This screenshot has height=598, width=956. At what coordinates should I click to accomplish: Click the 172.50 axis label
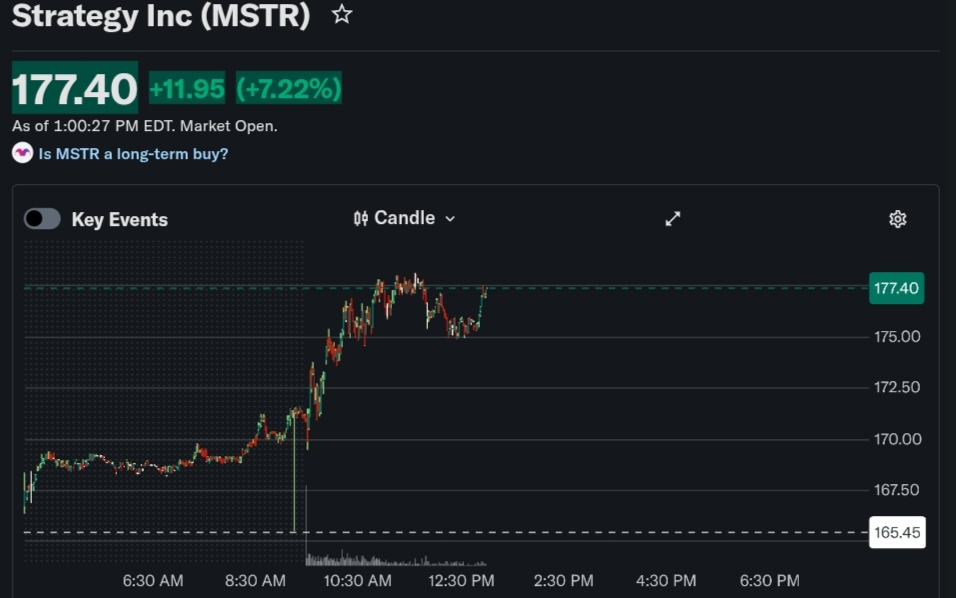[897, 387]
